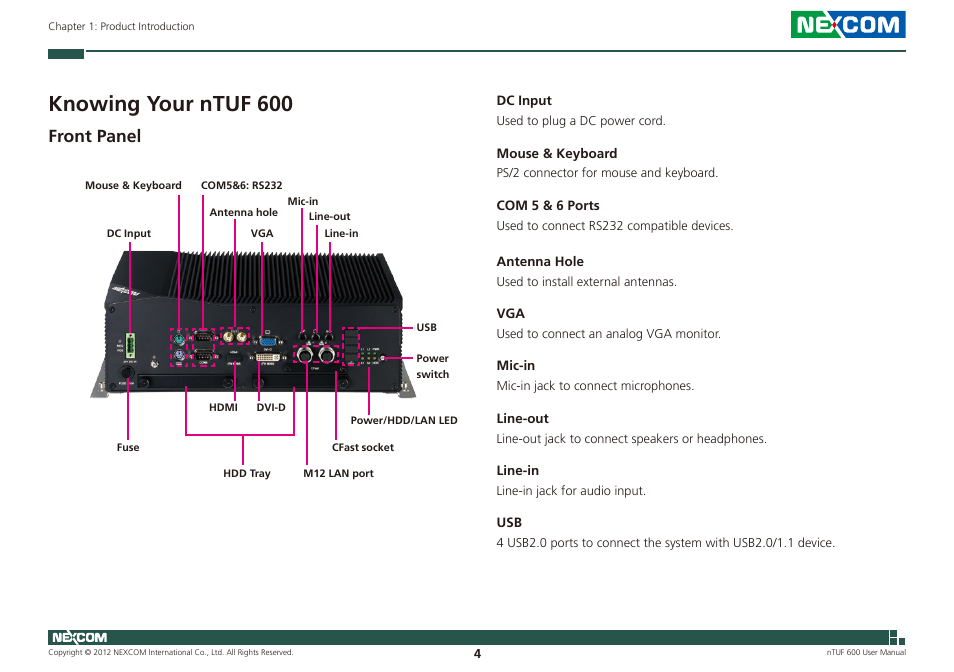Click the 'Line-out' diagram label
Image resolution: width=954 pixels, height=672 pixels.
click(x=329, y=216)
